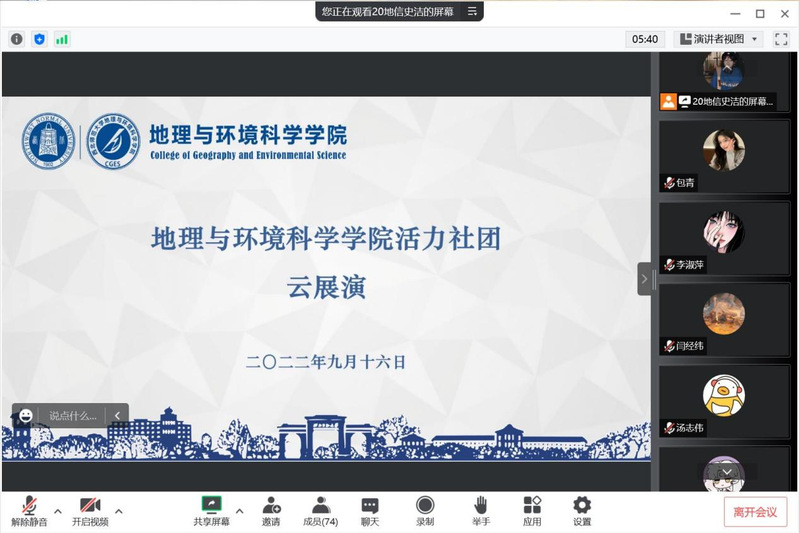Open the 聊天 chat panel

coord(370,511)
